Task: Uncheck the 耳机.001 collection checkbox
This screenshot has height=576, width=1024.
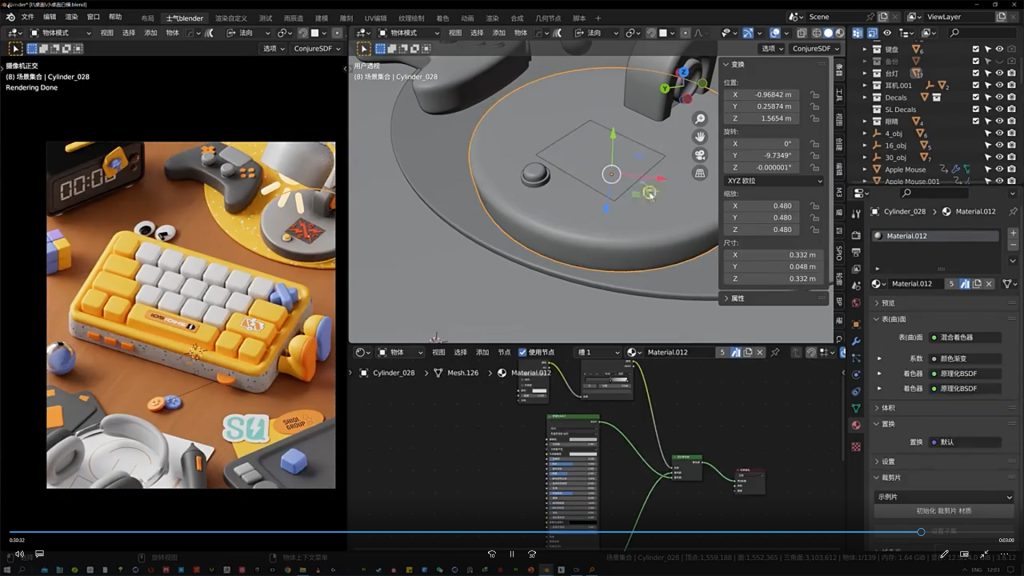Action: 976,85
